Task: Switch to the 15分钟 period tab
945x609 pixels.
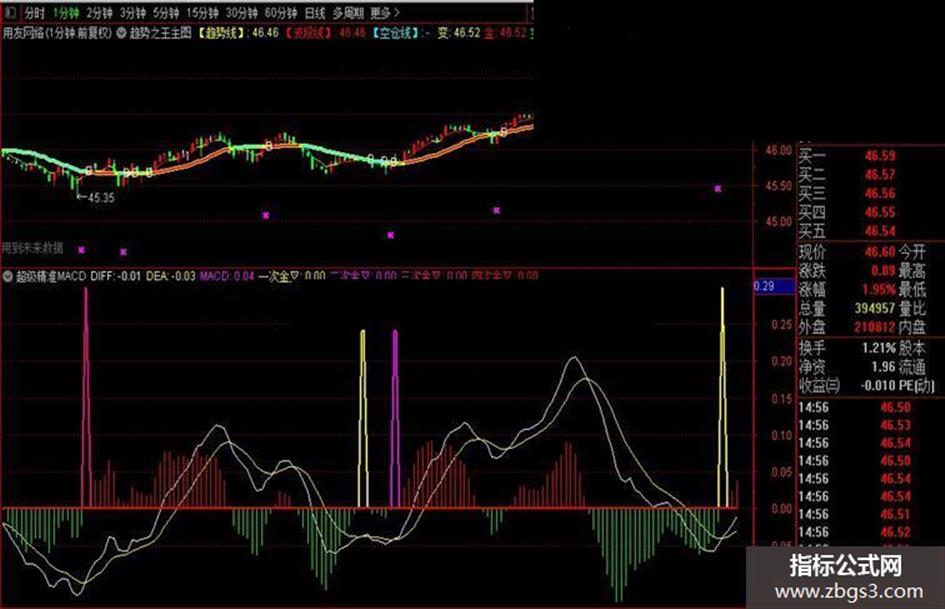Action: 202,13
